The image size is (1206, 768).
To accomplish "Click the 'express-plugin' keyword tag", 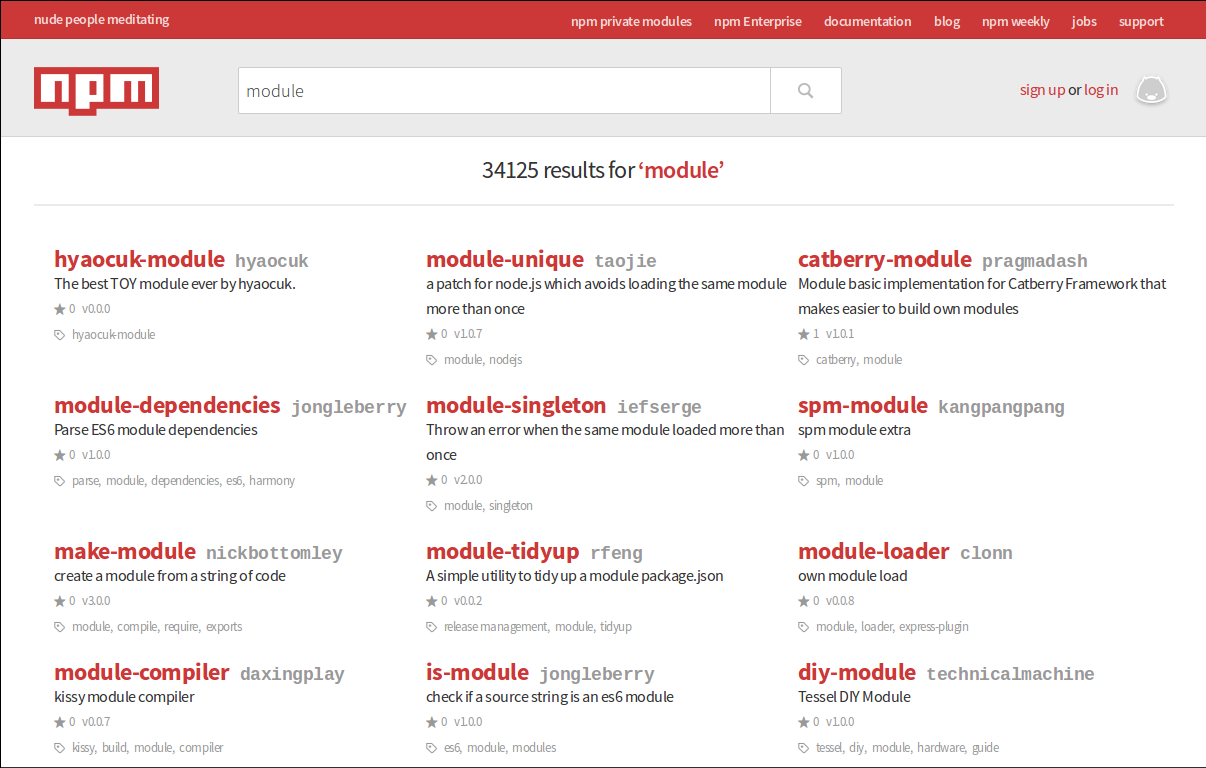I will click(934, 627).
